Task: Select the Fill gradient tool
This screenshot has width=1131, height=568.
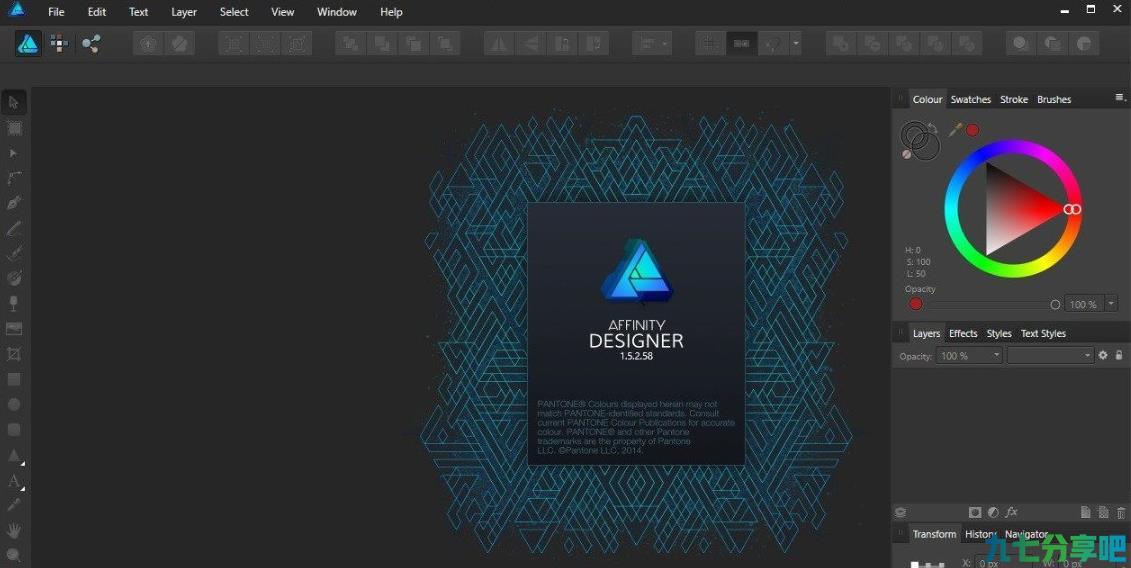Action: click(14, 278)
